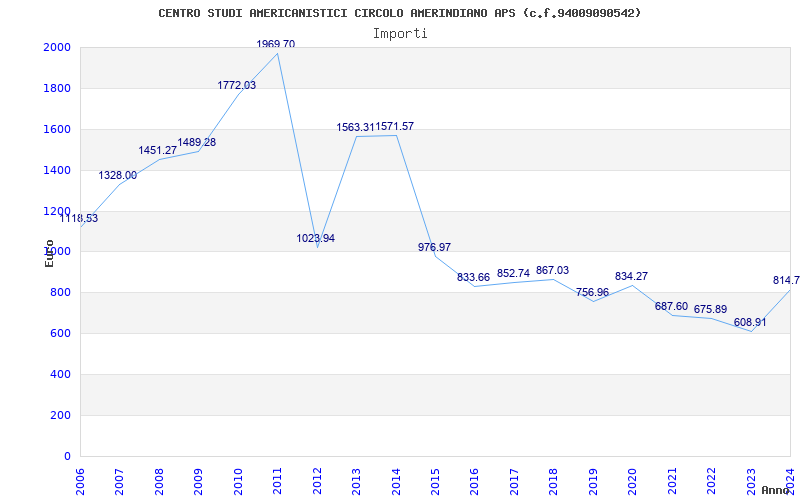Select the 1800 y-axis tick label

[57, 88]
